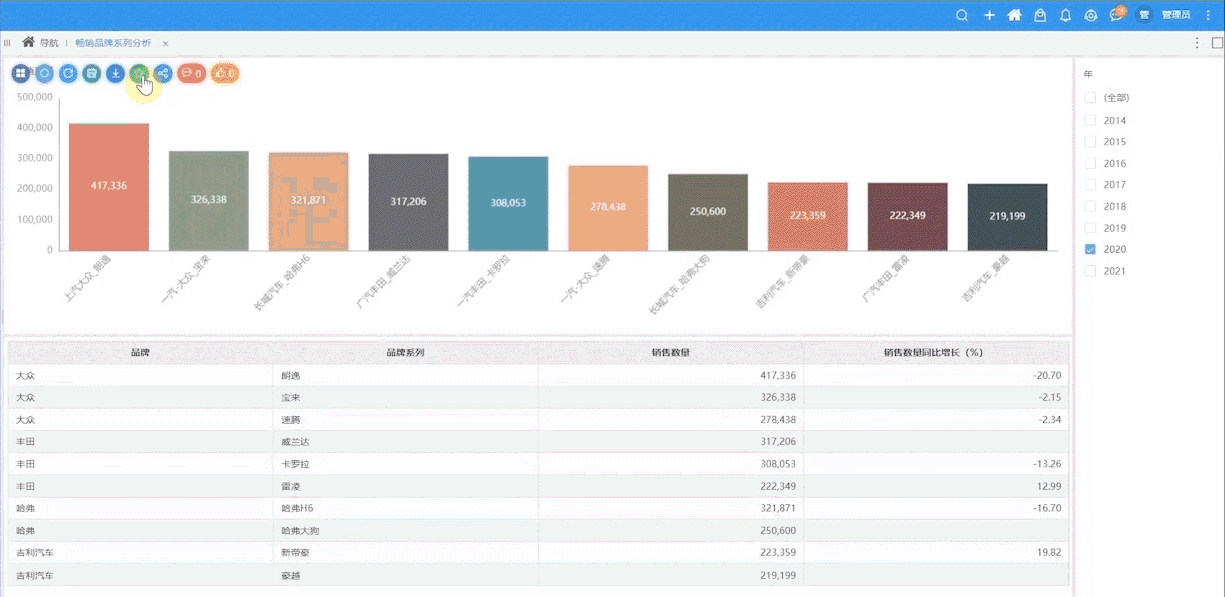1225x597 pixels.
Task: Click the 417,336 bar for 上汽大众_朗逸
Action: coord(109,187)
